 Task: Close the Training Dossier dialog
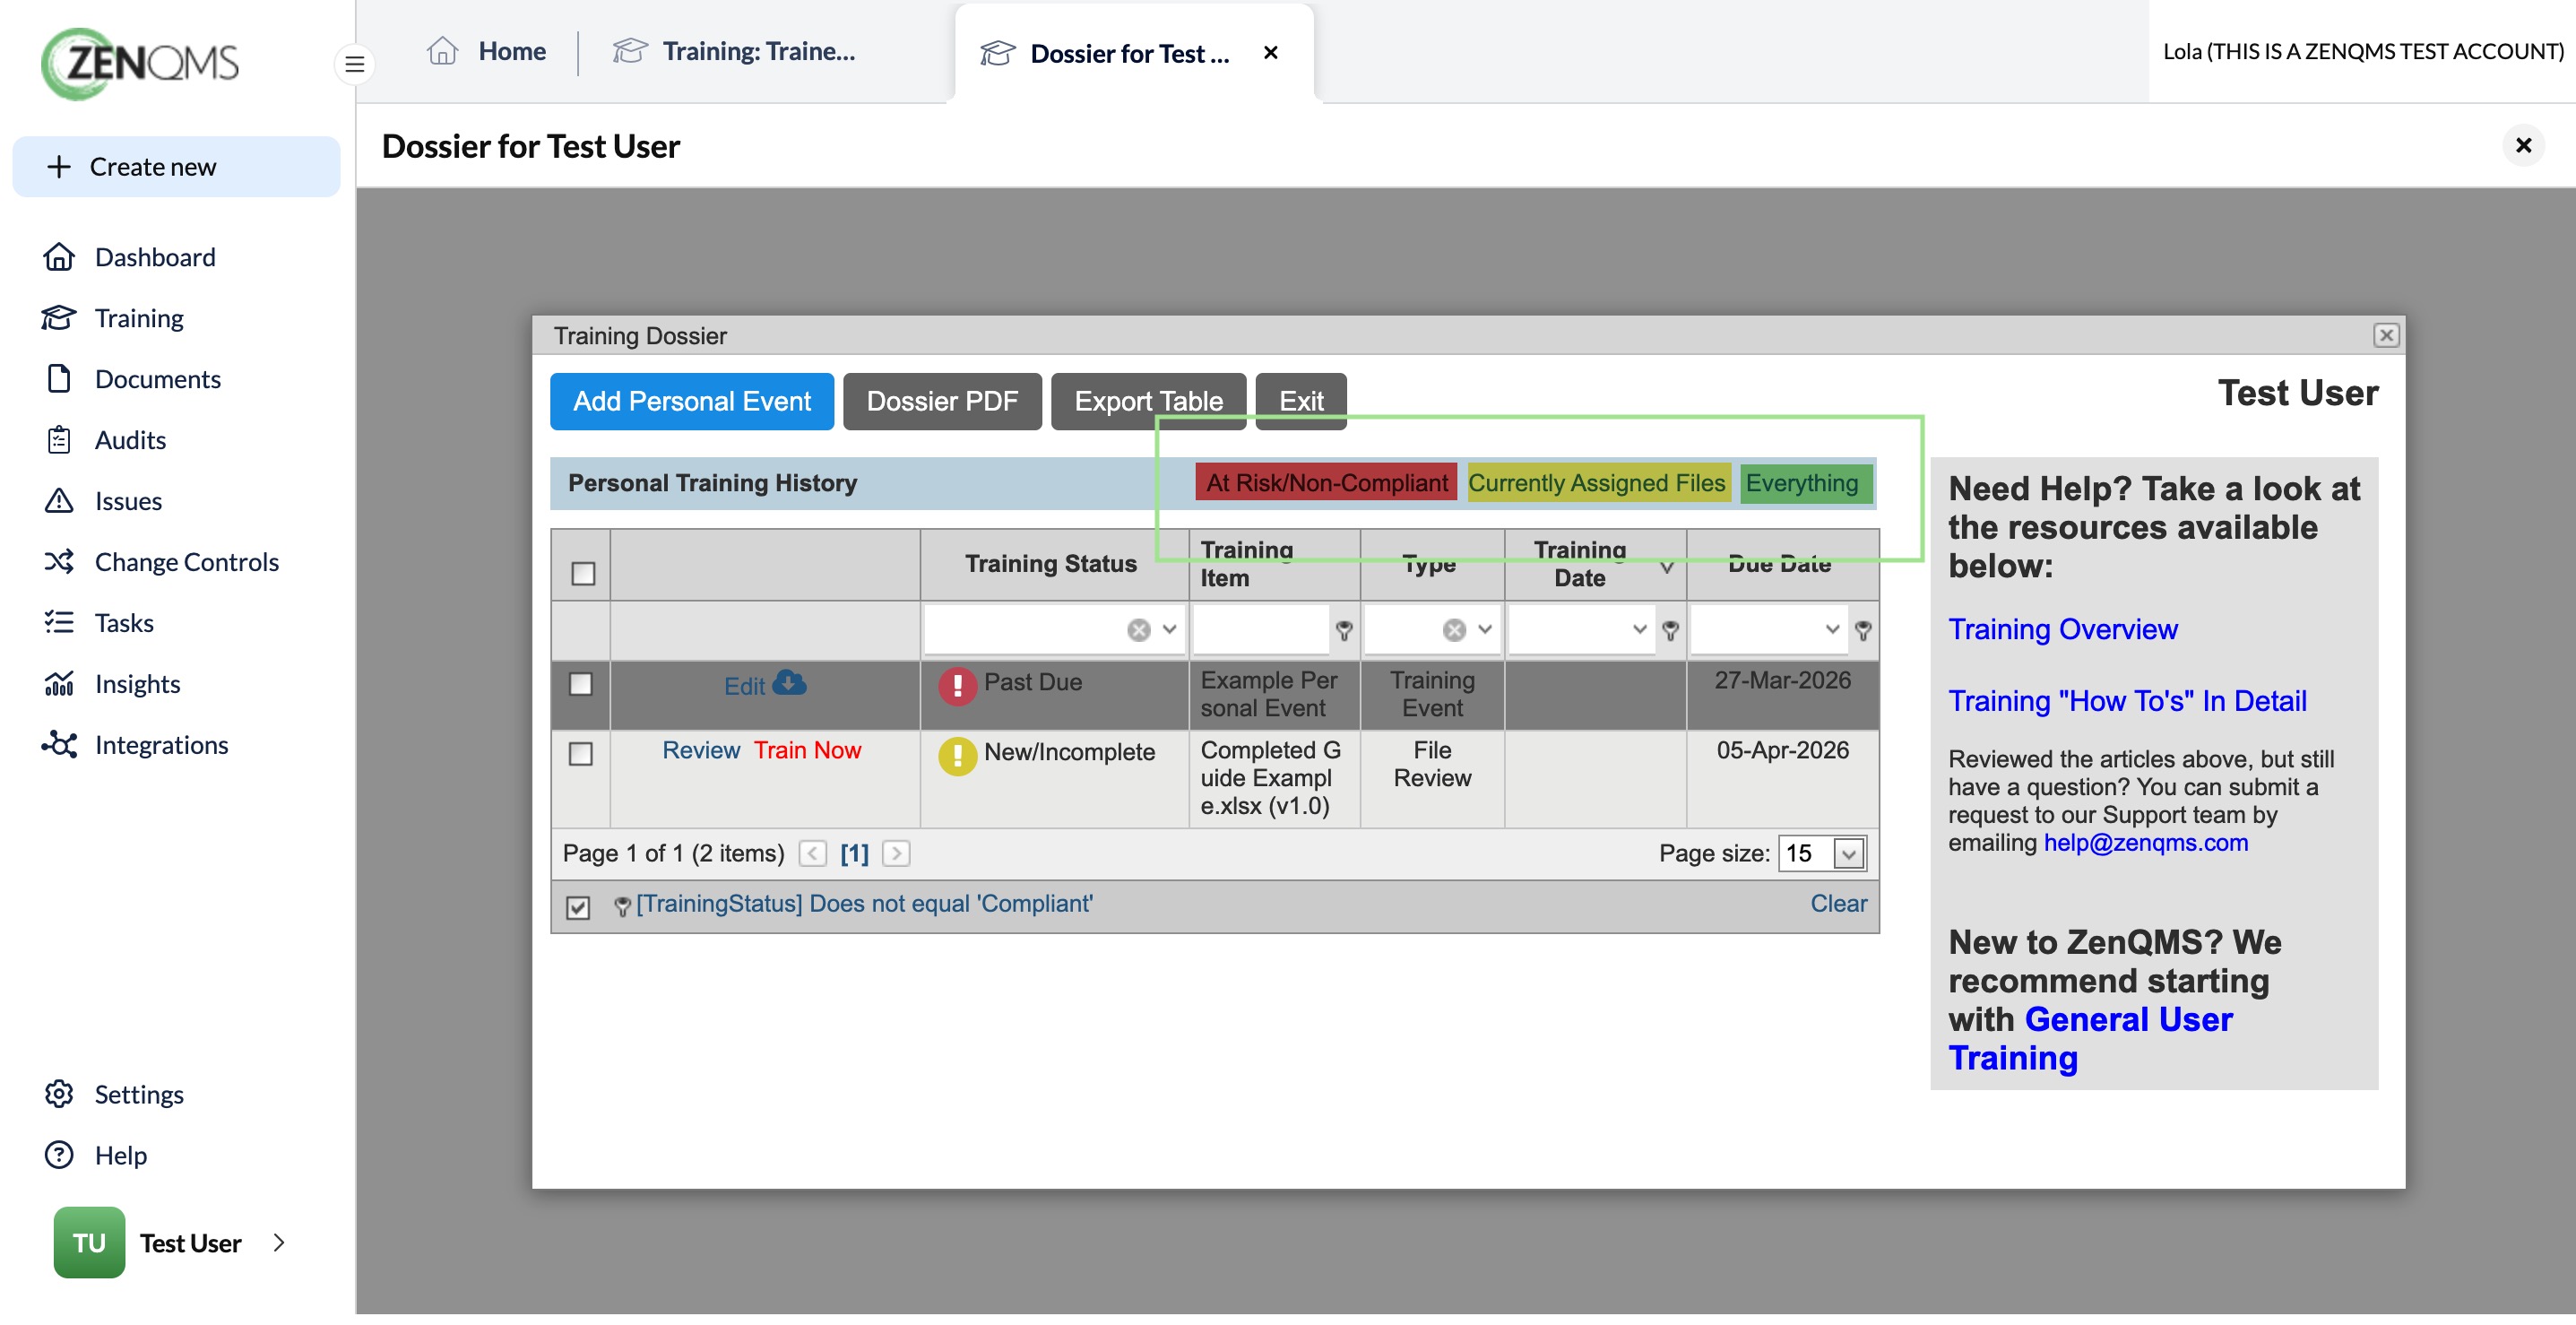(2386, 335)
